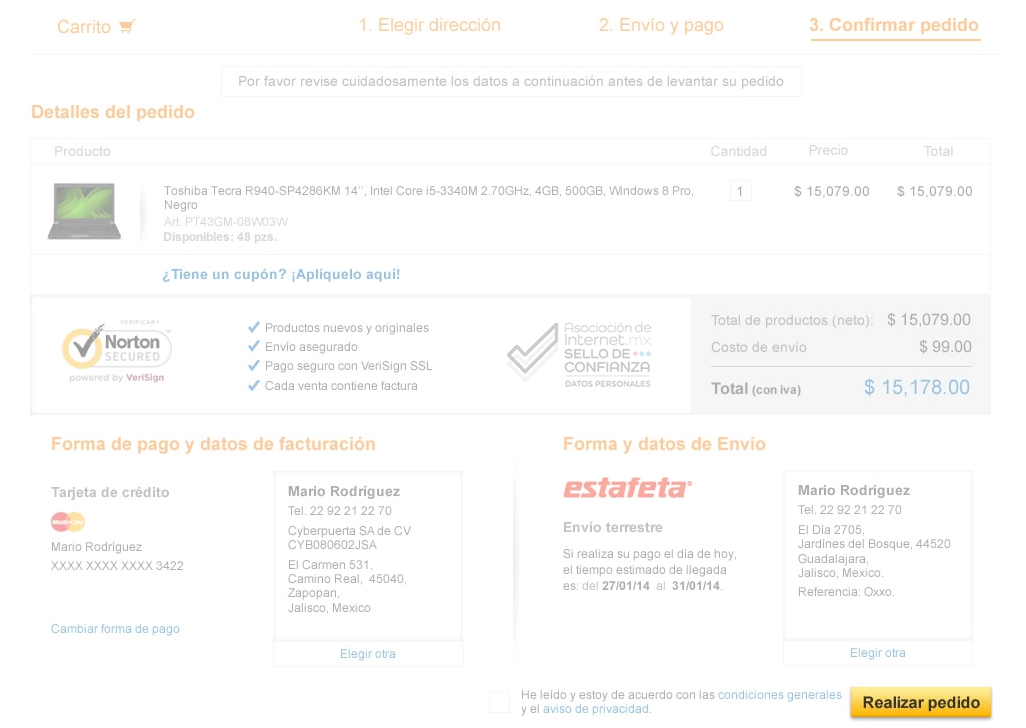Go to step 1 Elegir dirección
This screenshot has width=1026, height=728.
tap(429, 26)
